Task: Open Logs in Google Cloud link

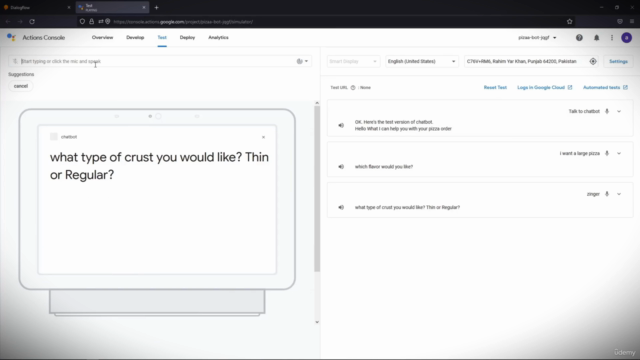Action: 545,88
